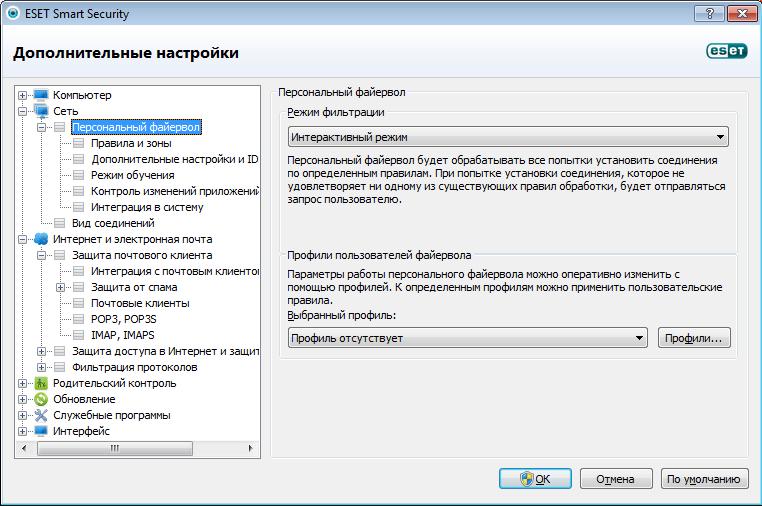762x506 pixels.
Task: Select Интеграция в систему item
Action: tap(147, 207)
